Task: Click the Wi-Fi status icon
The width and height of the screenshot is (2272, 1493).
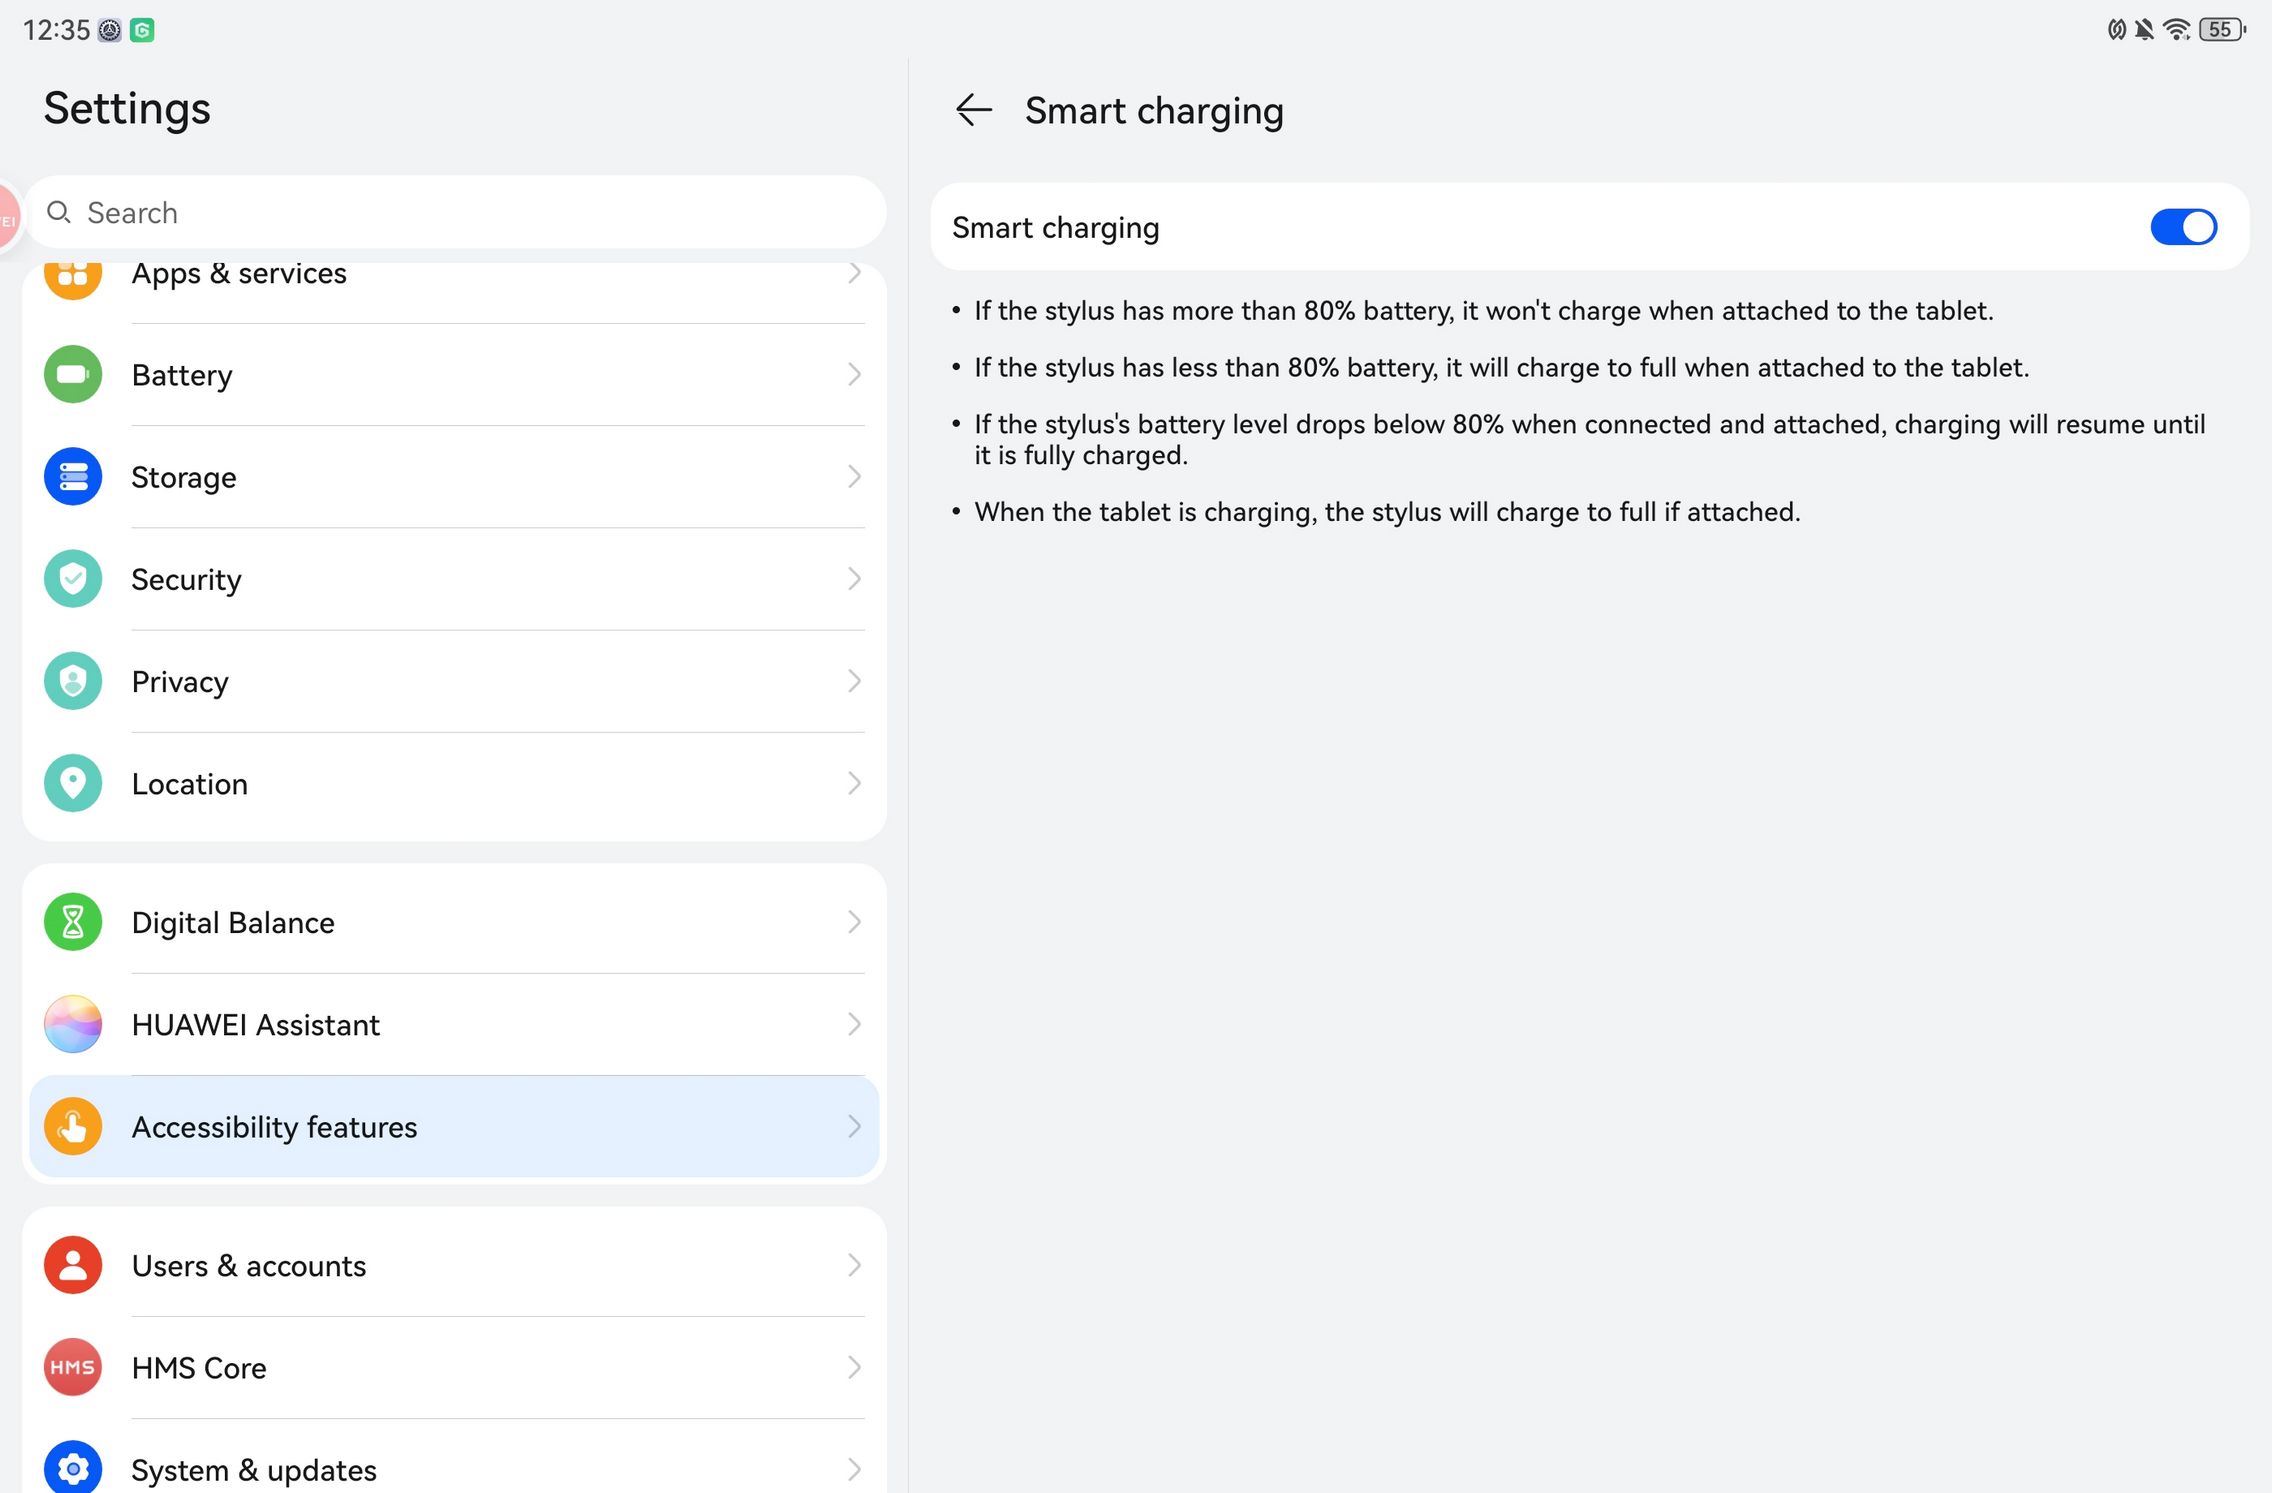Action: [x=2176, y=29]
